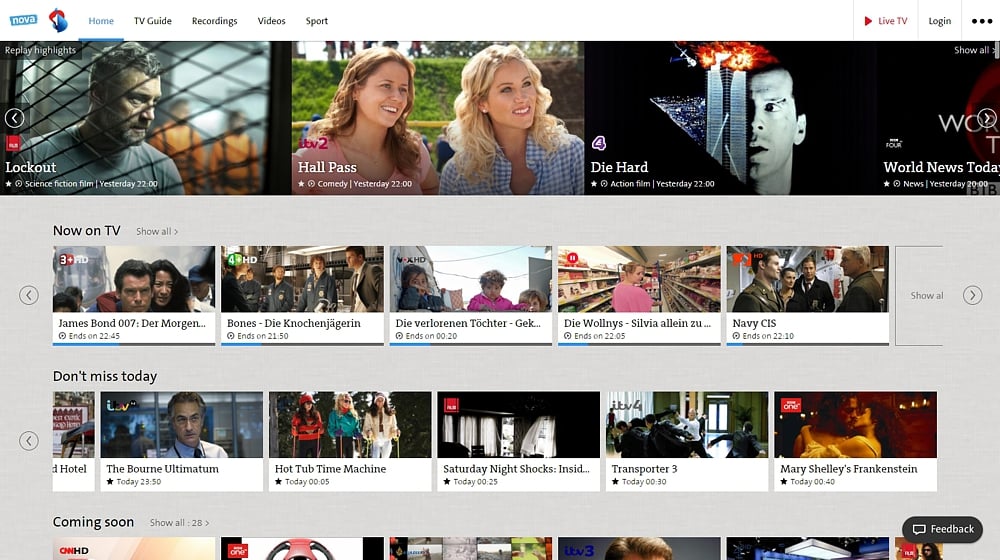Open The Bourne Ultimatum thumbnail
Viewport: 1000px width, 560px height.
coord(182,425)
